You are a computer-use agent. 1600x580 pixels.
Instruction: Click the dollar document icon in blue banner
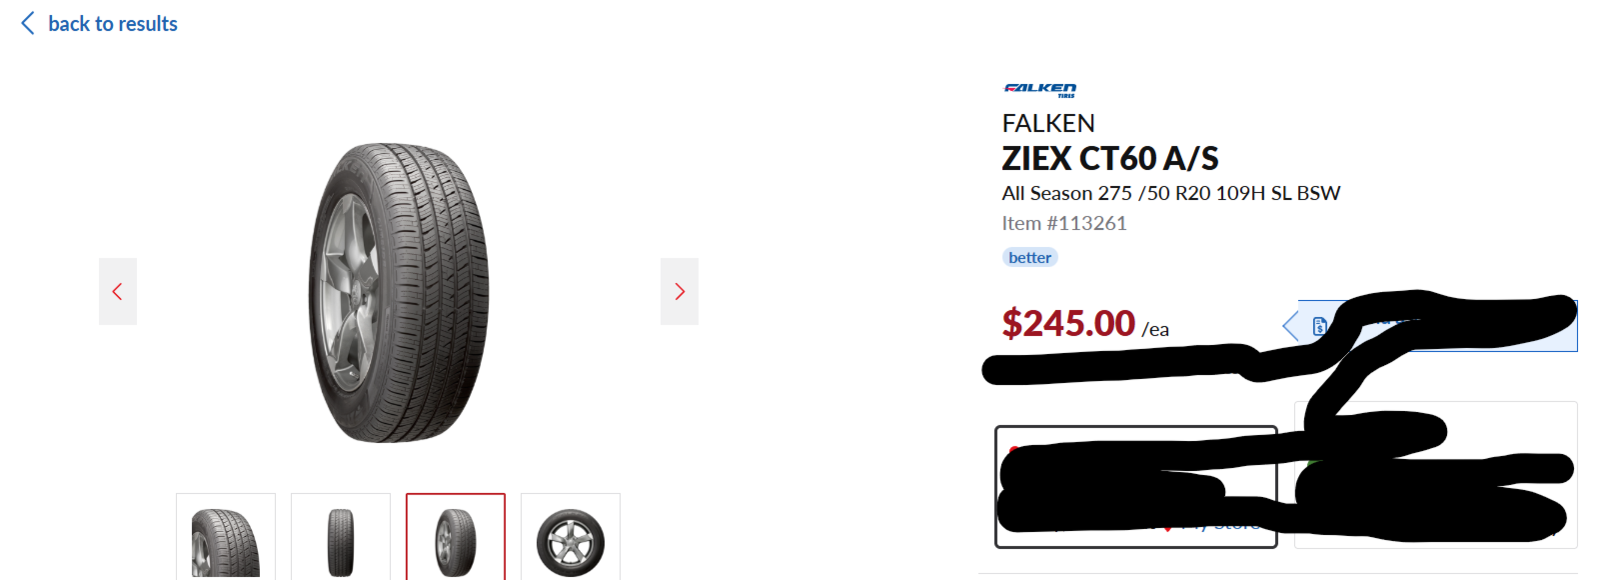1320,326
